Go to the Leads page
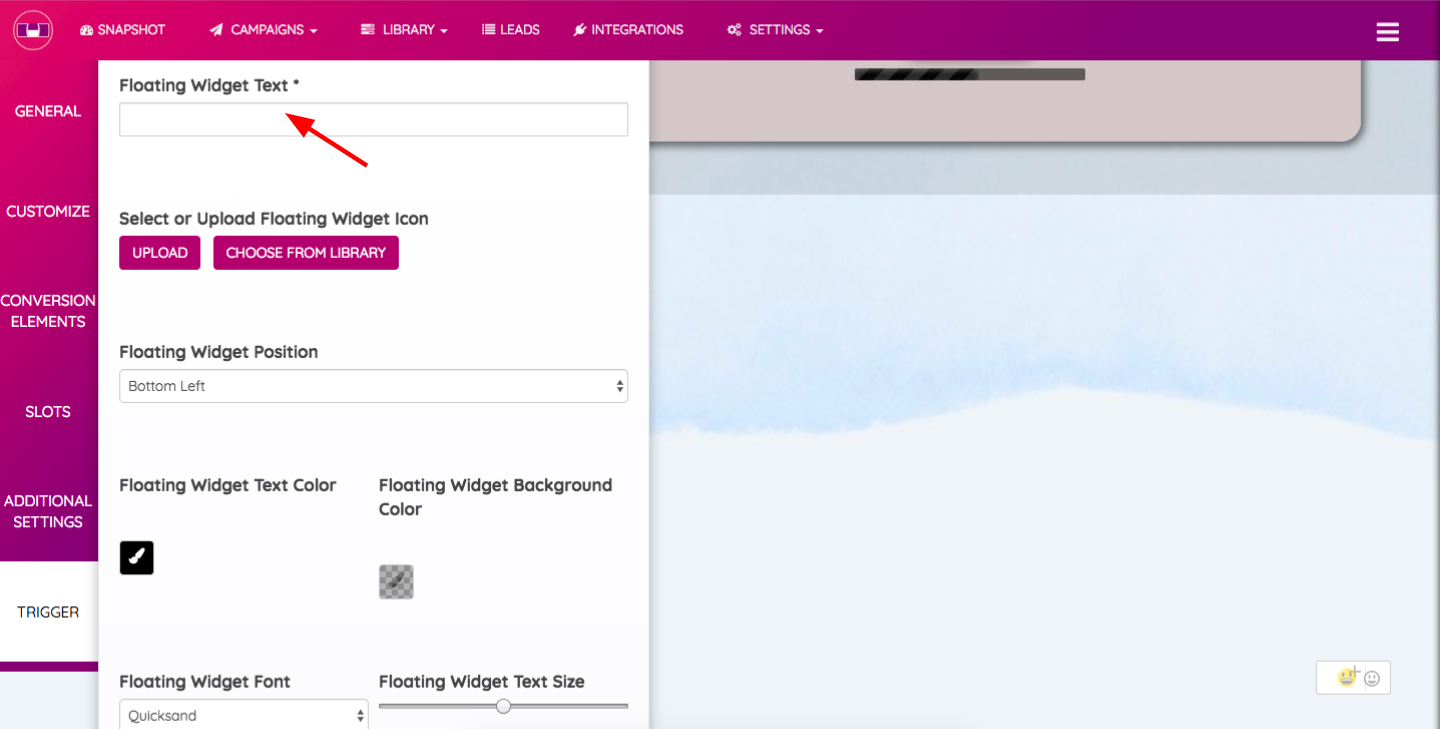The height and width of the screenshot is (729, 1440). coord(511,30)
